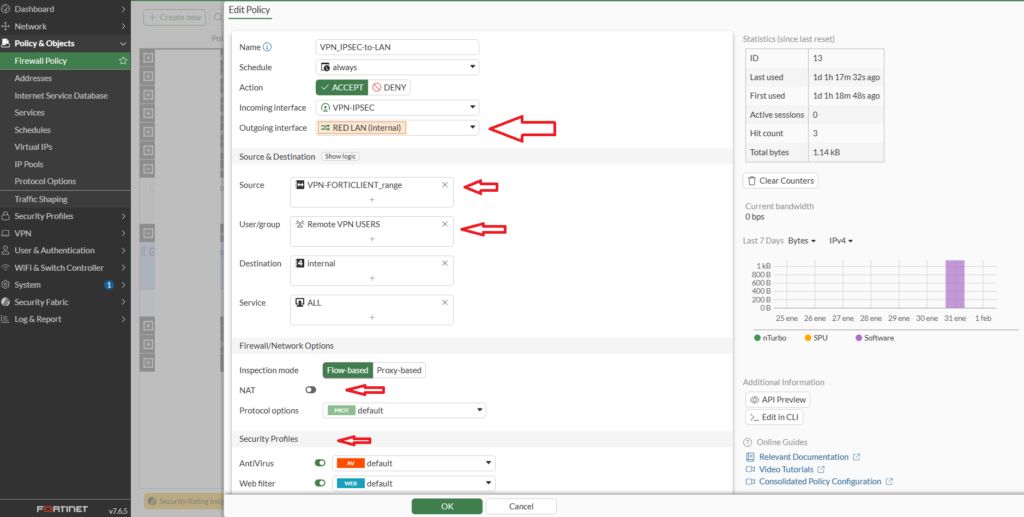
Task: Click the Edit in CLI button
Action: (774, 416)
